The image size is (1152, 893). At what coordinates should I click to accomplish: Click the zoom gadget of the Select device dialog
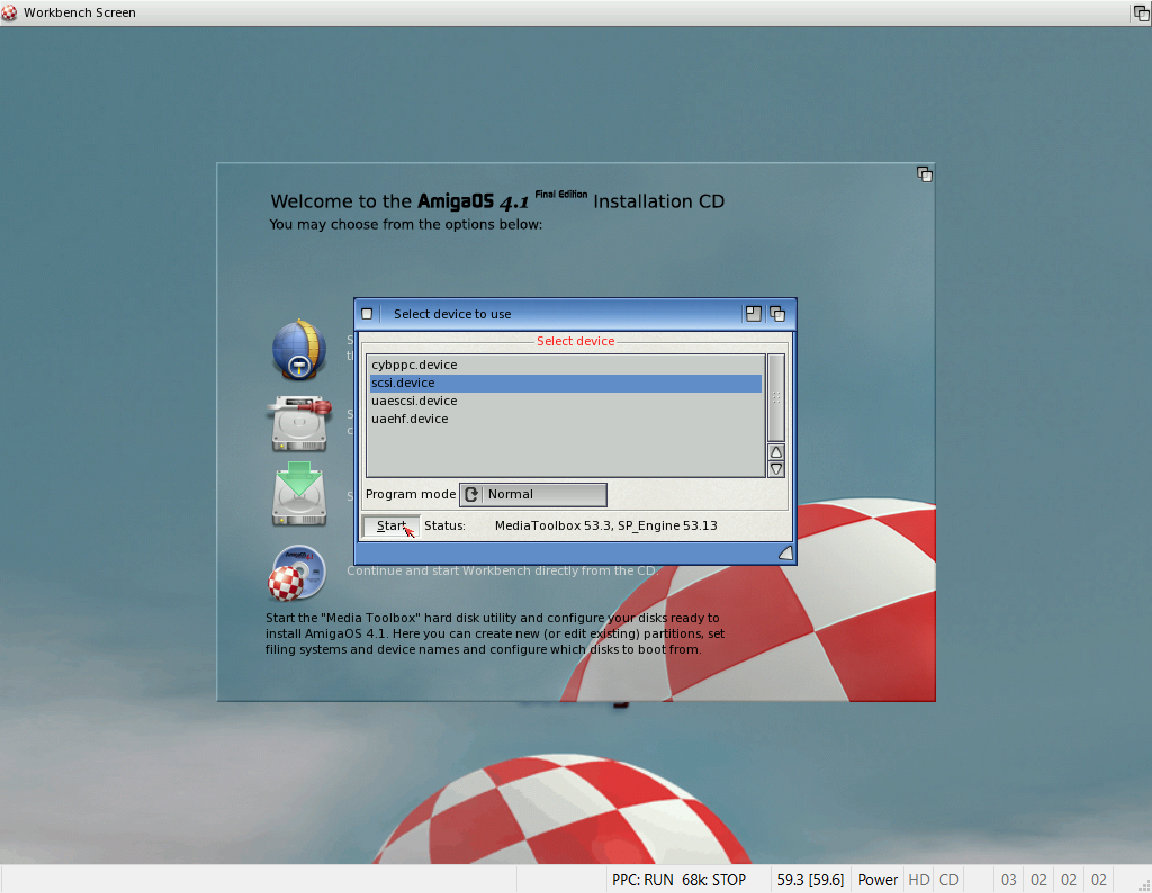(753, 314)
